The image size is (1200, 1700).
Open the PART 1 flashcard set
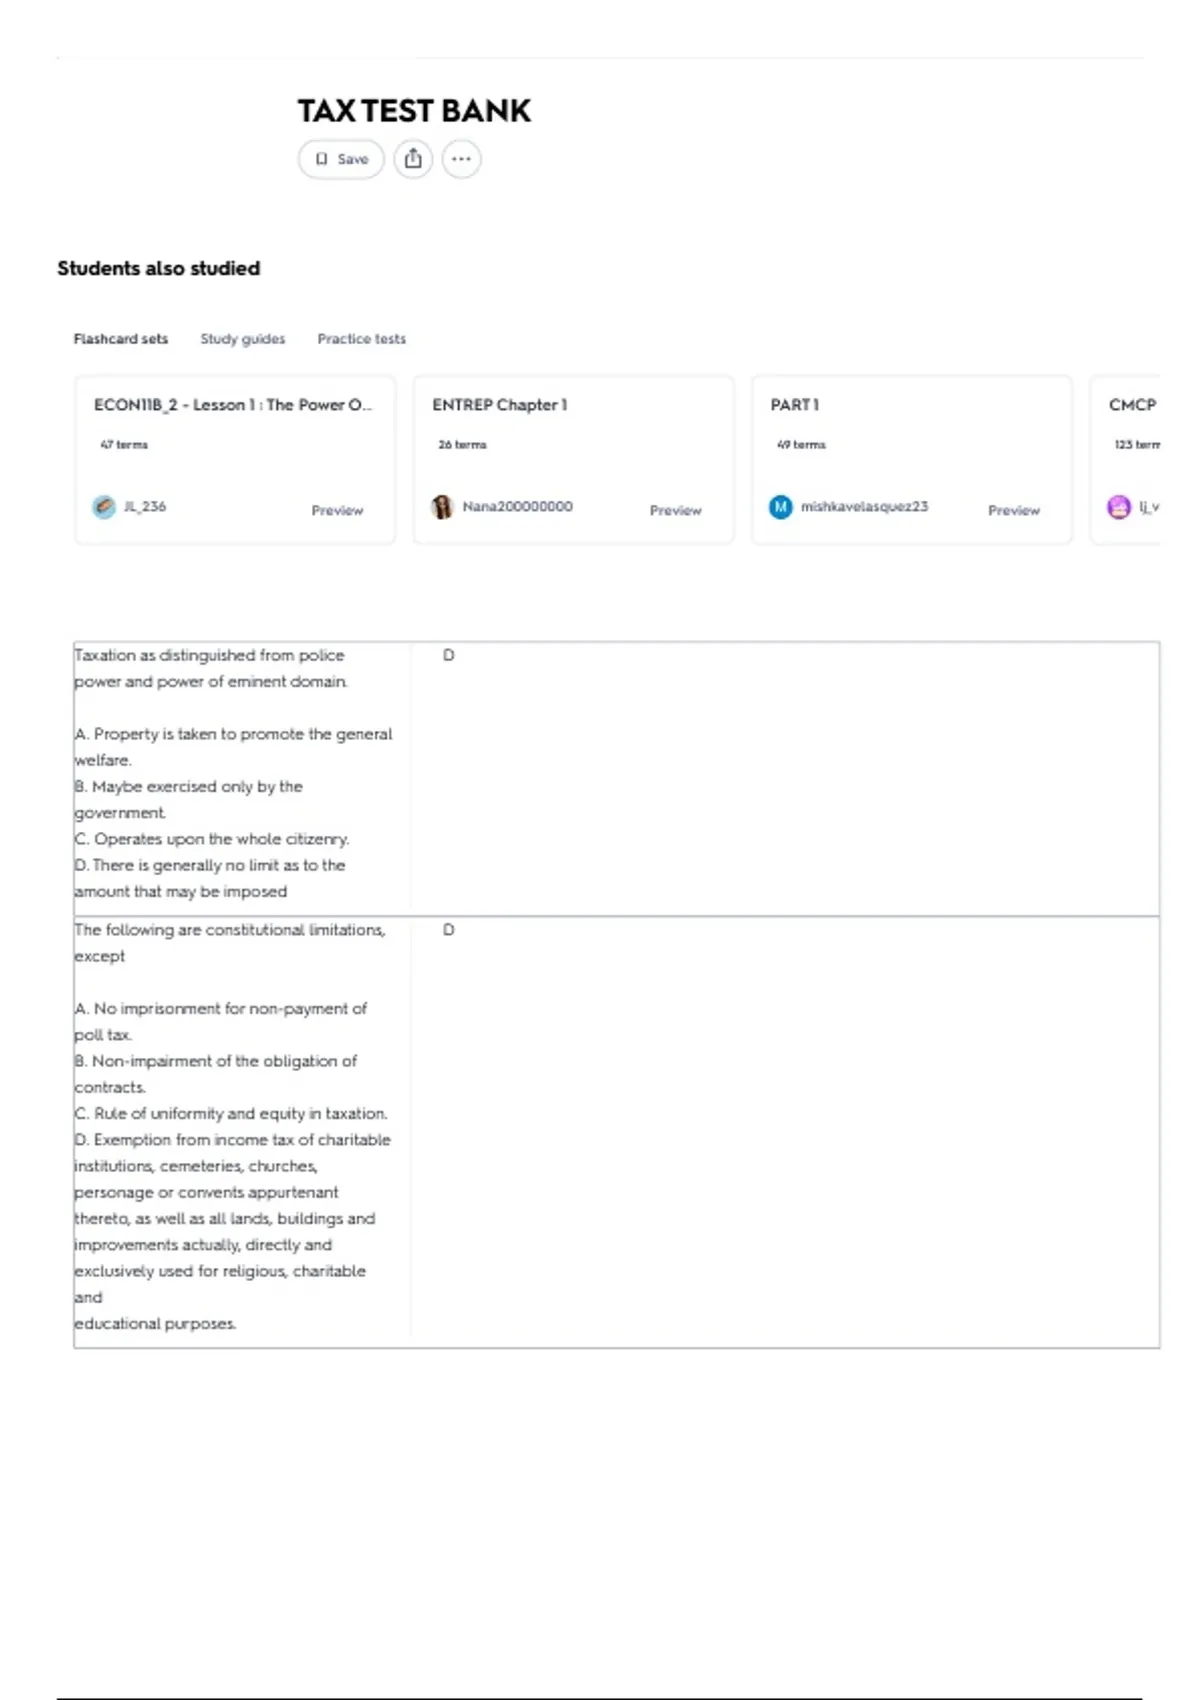click(x=795, y=405)
